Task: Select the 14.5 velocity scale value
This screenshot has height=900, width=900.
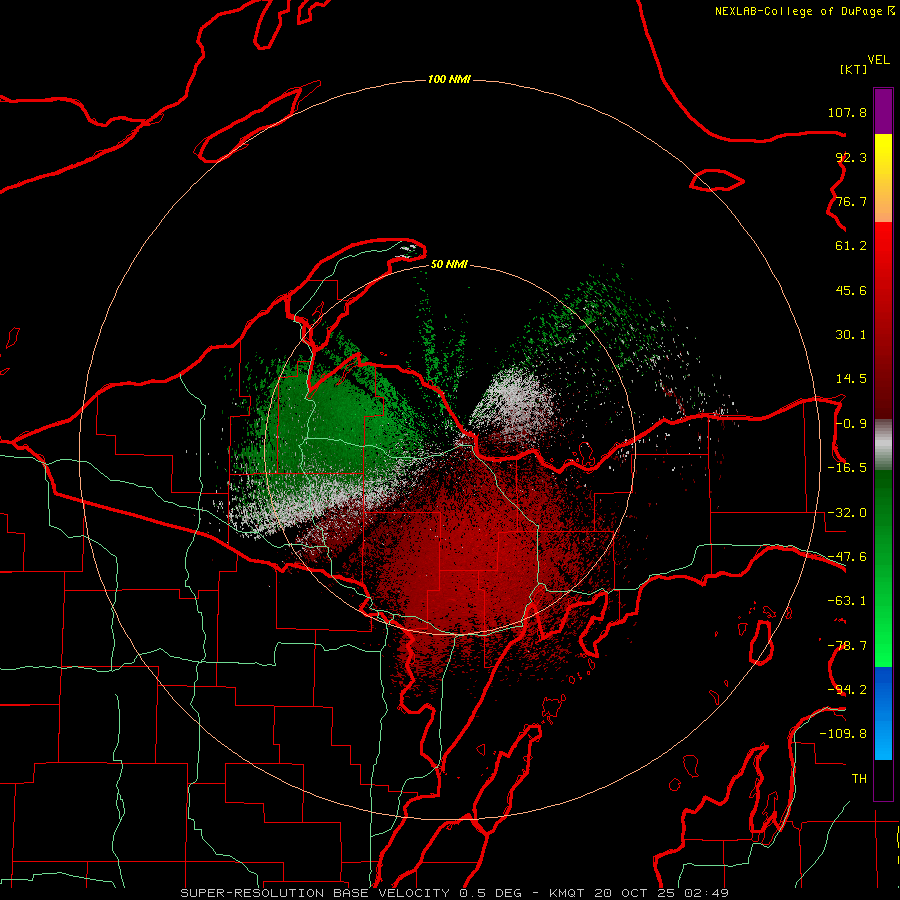Action: pyautogui.click(x=851, y=379)
